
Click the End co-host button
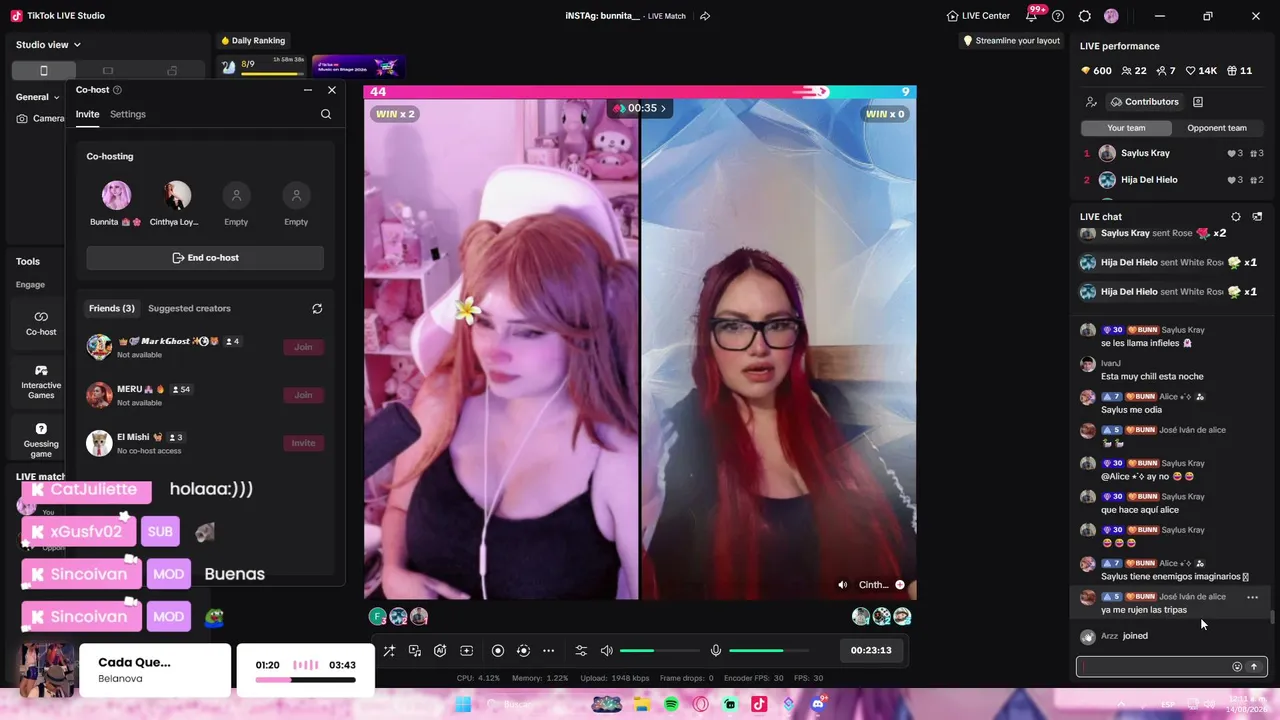(205, 258)
